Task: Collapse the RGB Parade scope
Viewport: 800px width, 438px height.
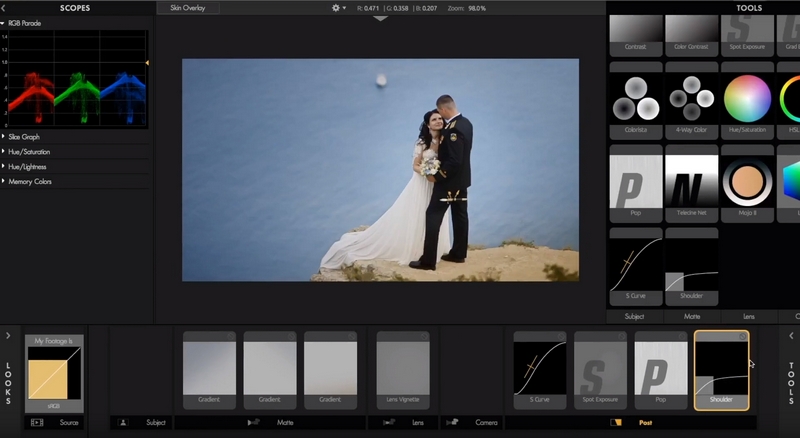Action: (24, 23)
